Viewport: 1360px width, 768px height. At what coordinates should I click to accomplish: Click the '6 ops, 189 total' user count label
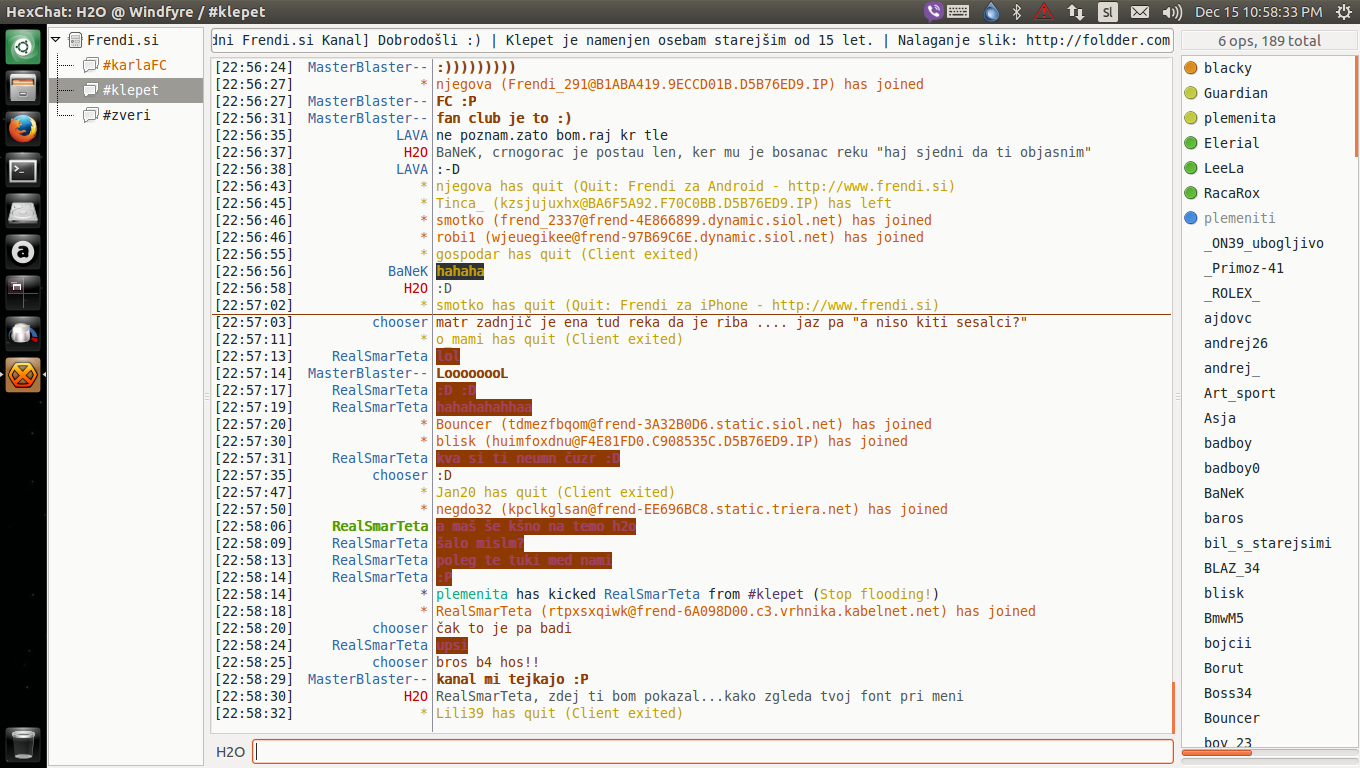(x=1269, y=41)
